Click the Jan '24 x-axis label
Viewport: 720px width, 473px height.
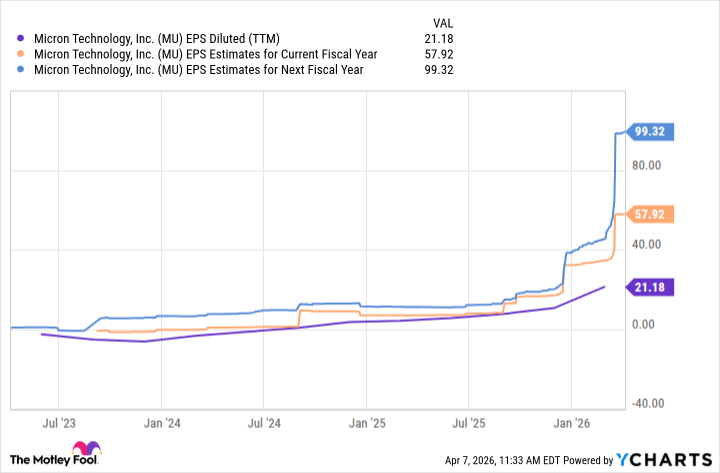coord(162,423)
